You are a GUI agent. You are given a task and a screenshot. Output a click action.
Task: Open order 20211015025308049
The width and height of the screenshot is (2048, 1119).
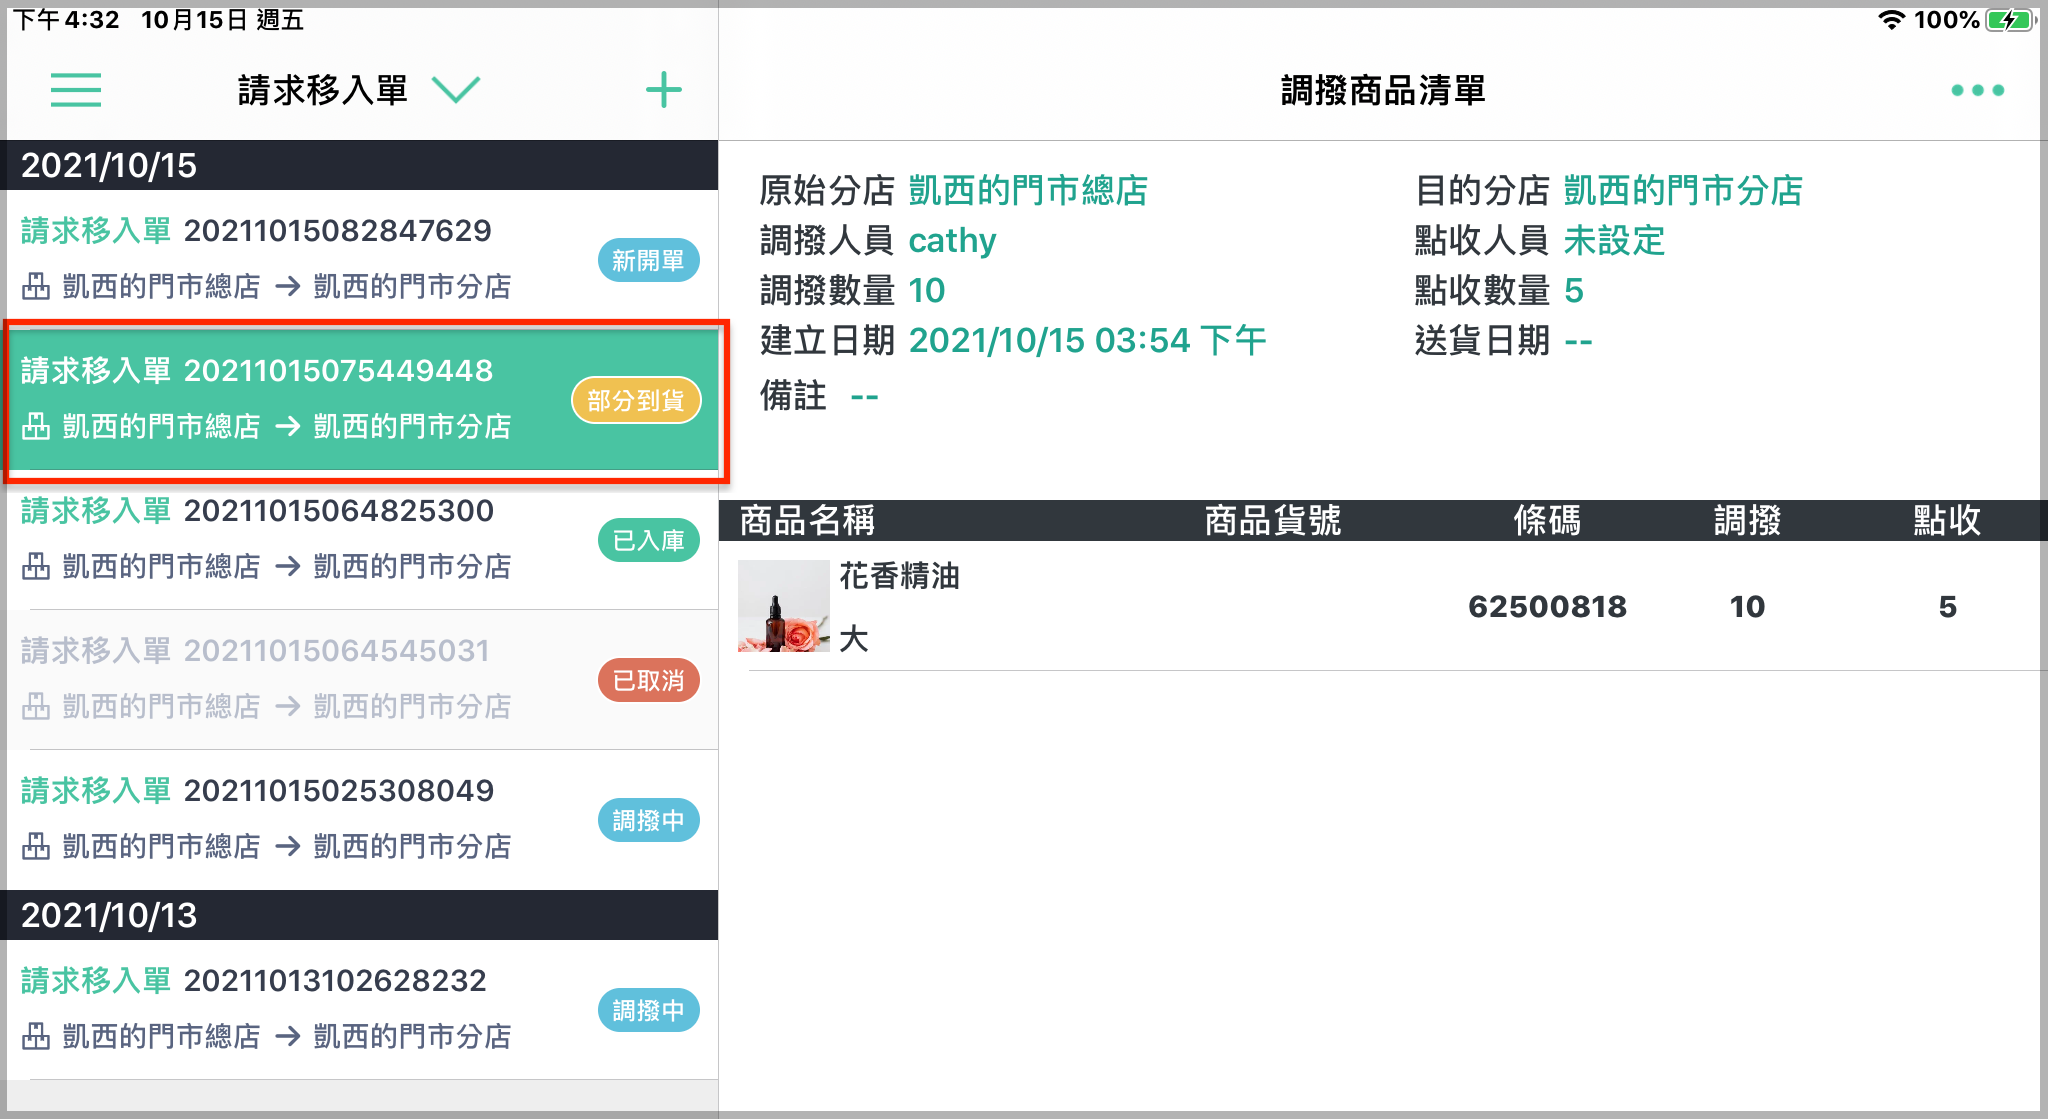(x=361, y=819)
